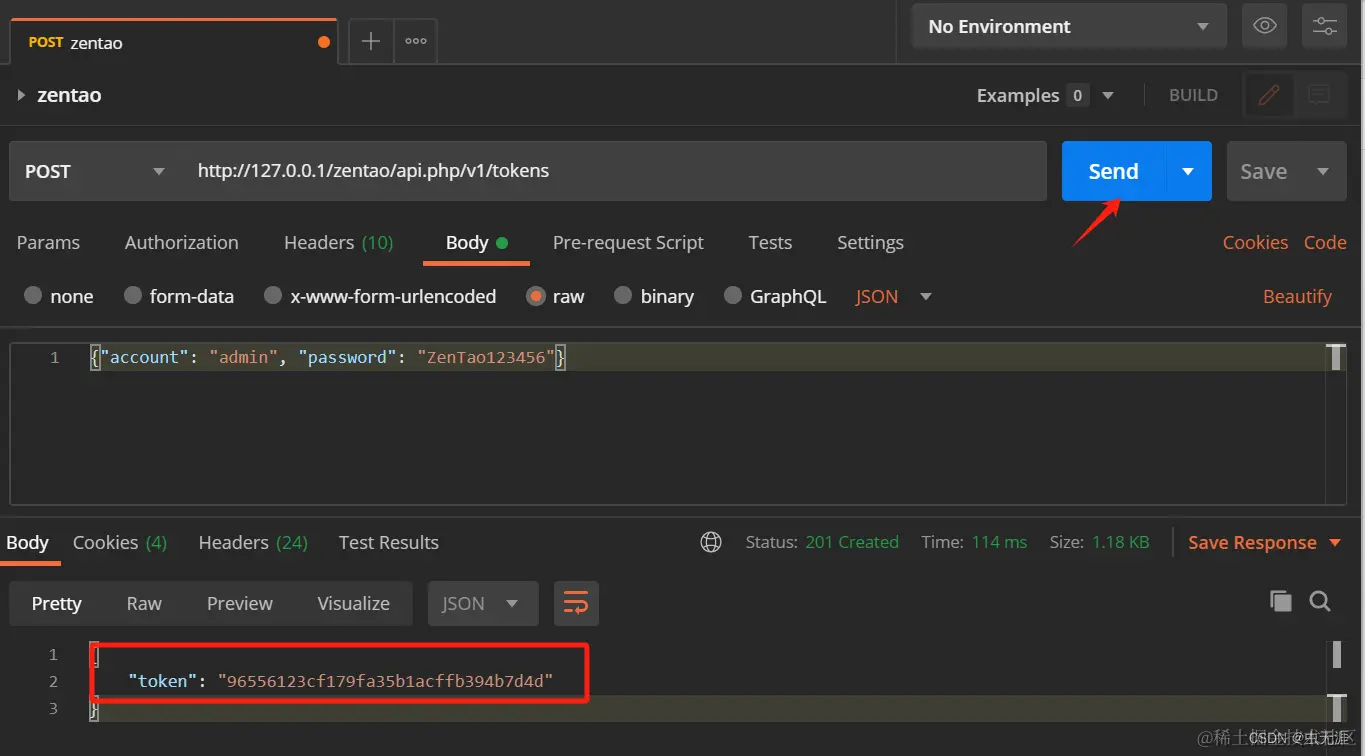Image resolution: width=1365 pixels, height=756 pixels.
Task: Switch to the Params tab
Action: coord(48,242)
